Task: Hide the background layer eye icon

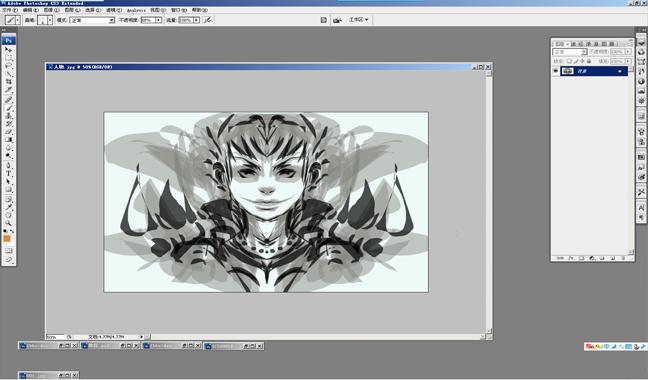Action: point(555,71)
